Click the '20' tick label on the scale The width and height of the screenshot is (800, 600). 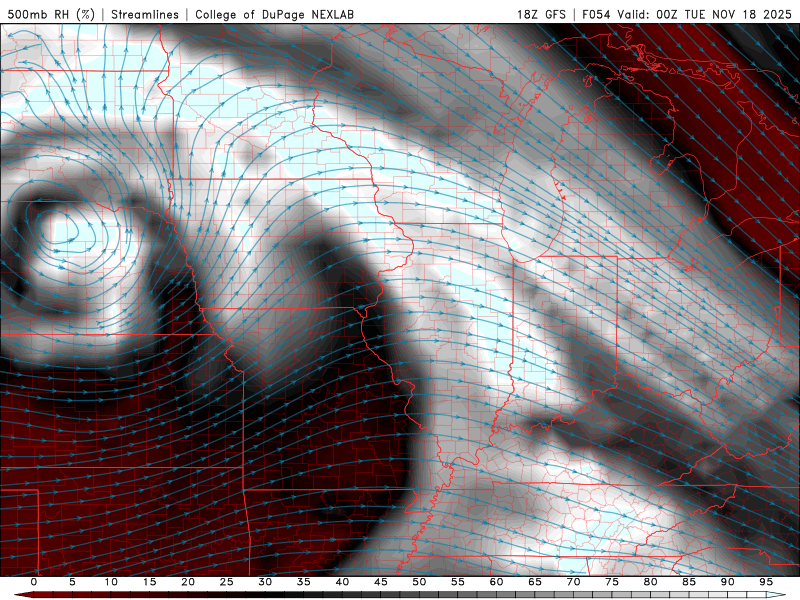coord(188,582)
